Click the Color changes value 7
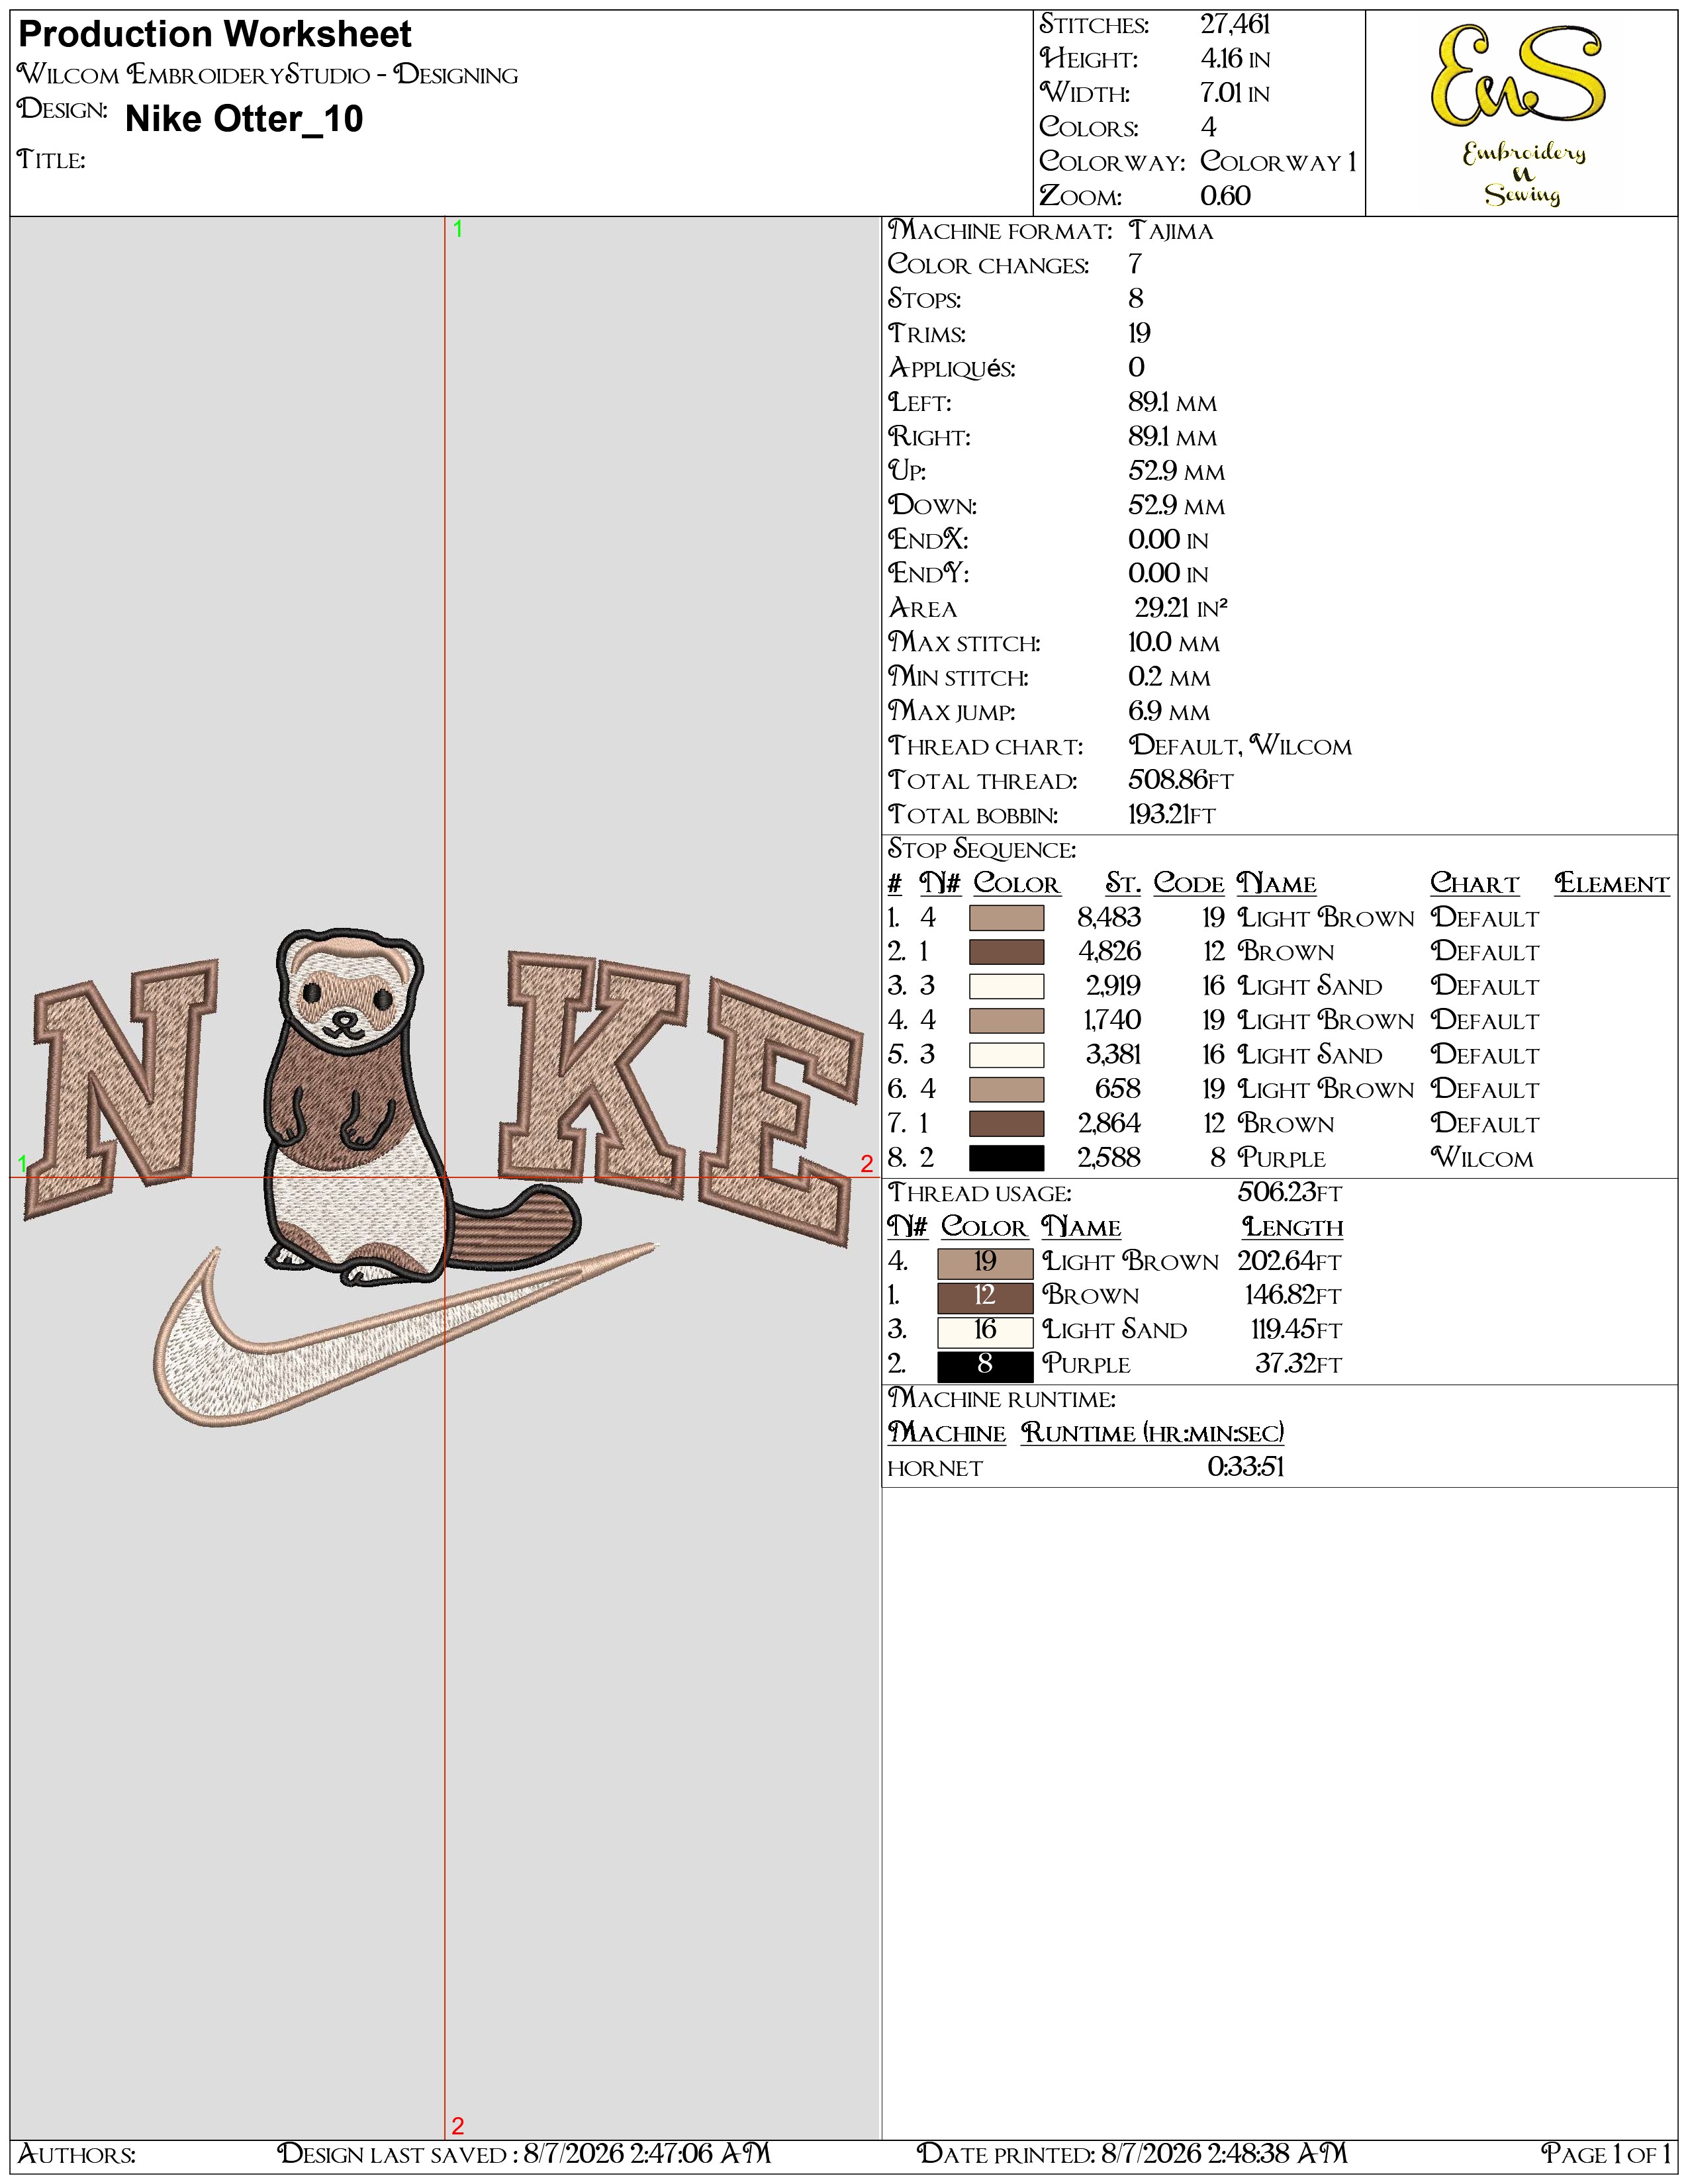The image size is (1688, 2184). (x=1135, y=265)
